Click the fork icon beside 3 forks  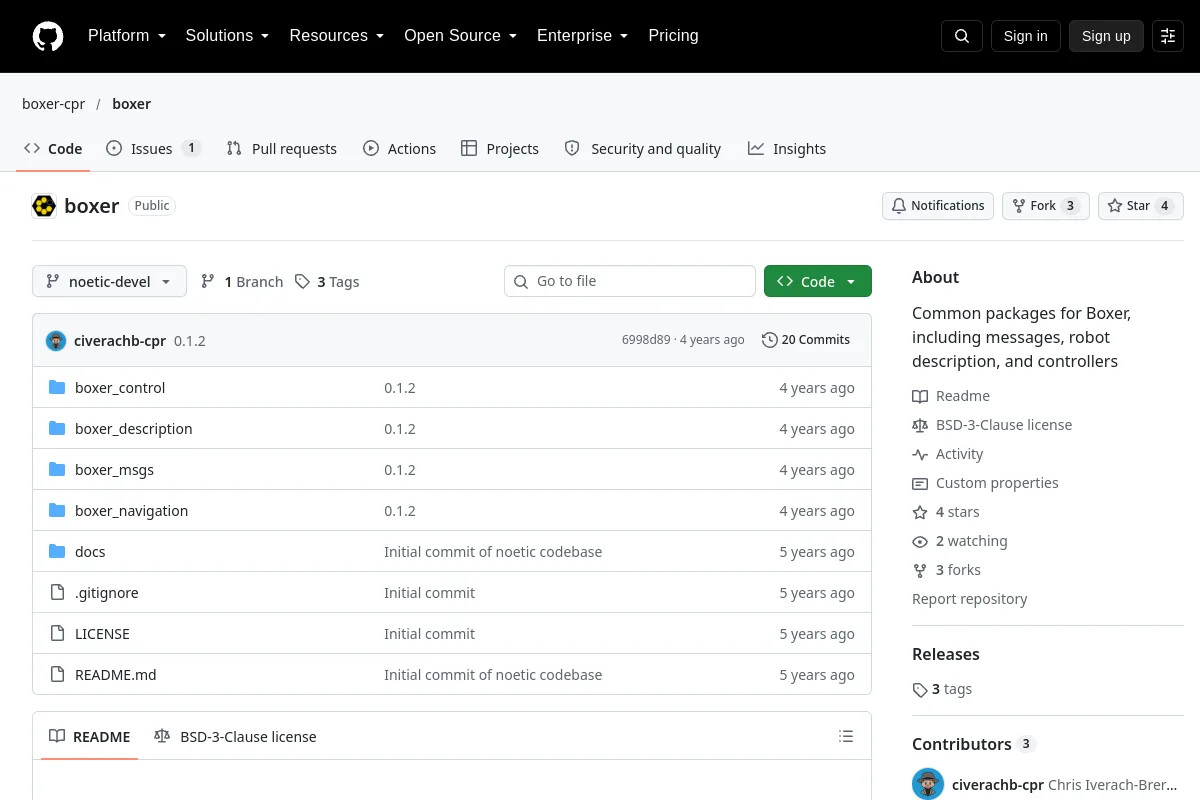[x=920, y=570]
